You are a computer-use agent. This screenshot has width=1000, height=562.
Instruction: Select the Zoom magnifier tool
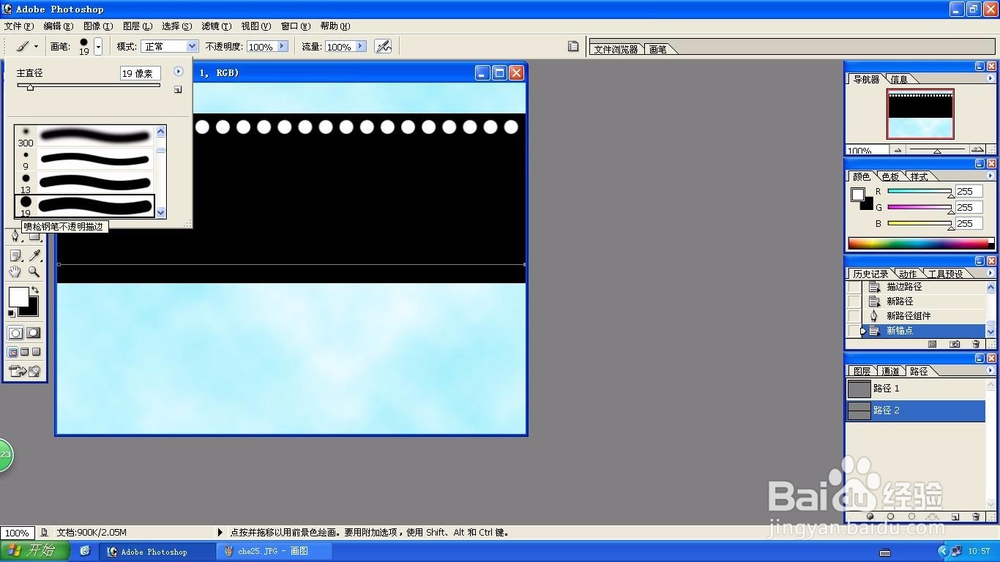(x=34, y=272)
